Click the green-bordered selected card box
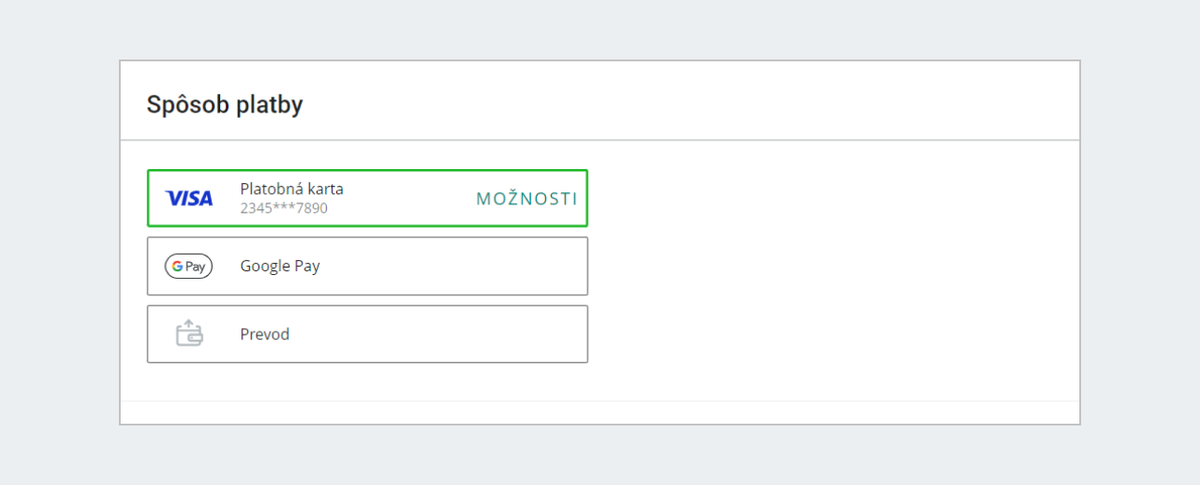Screen dimensions: 1200x485 click(x=367, y=198)
